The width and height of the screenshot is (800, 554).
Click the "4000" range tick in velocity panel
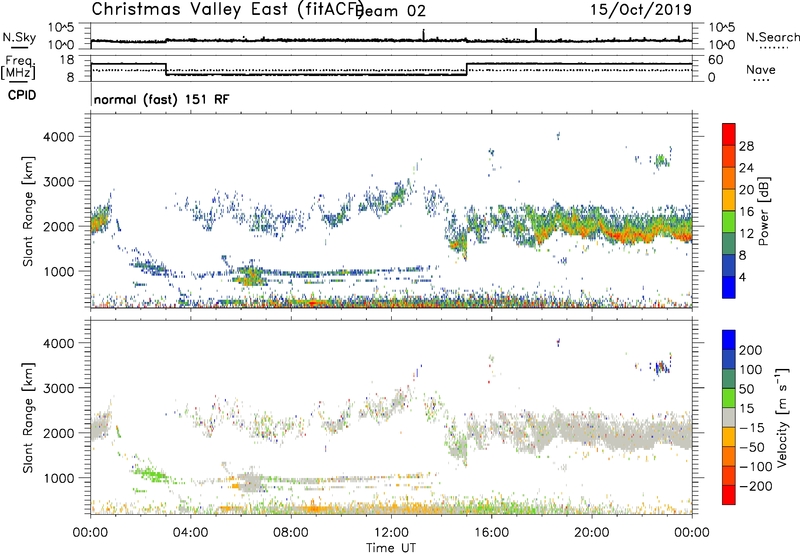(59, 343)
